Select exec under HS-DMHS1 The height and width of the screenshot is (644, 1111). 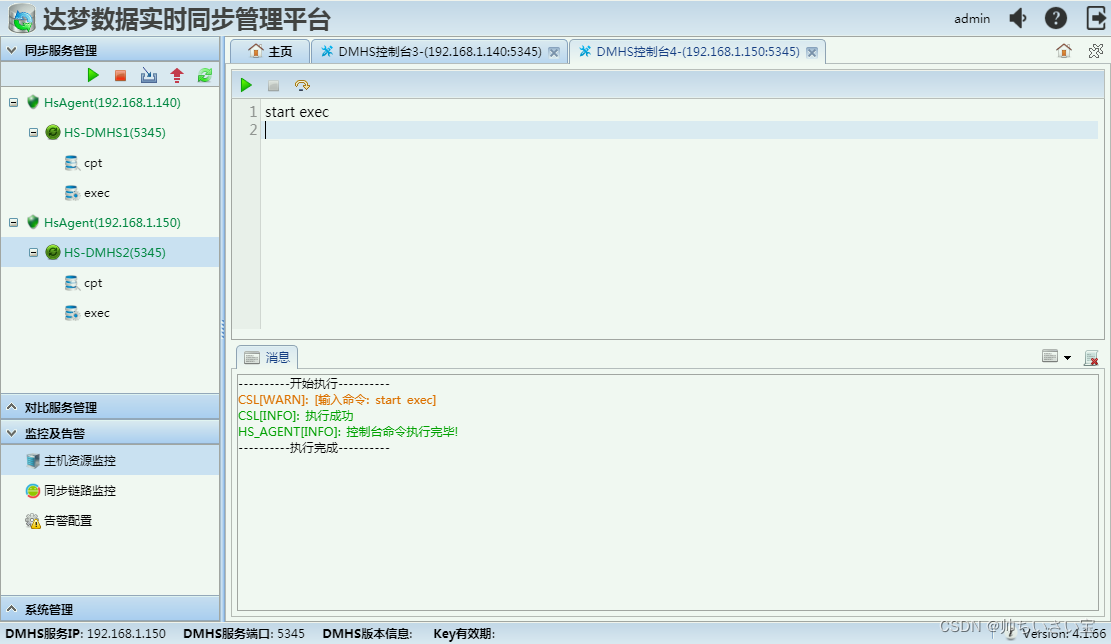[x=97, y=193]
